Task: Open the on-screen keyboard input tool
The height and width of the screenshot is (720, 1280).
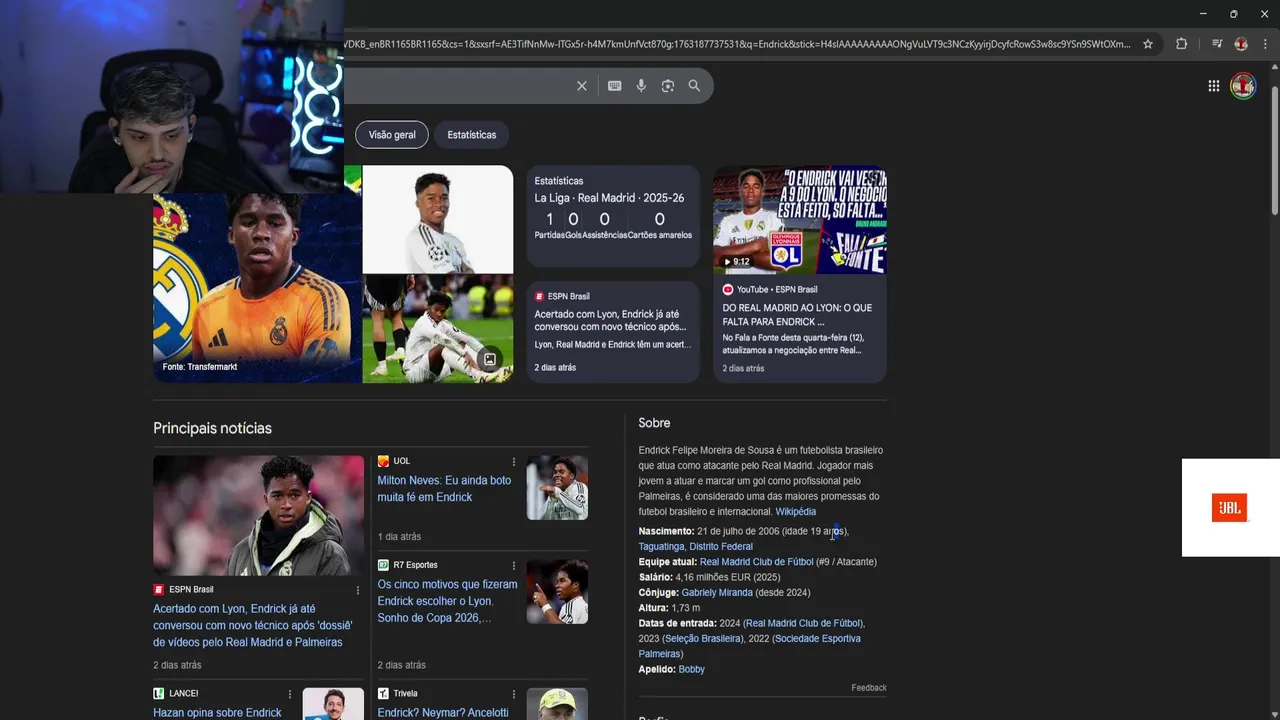Action: click(x=615, y=86)
